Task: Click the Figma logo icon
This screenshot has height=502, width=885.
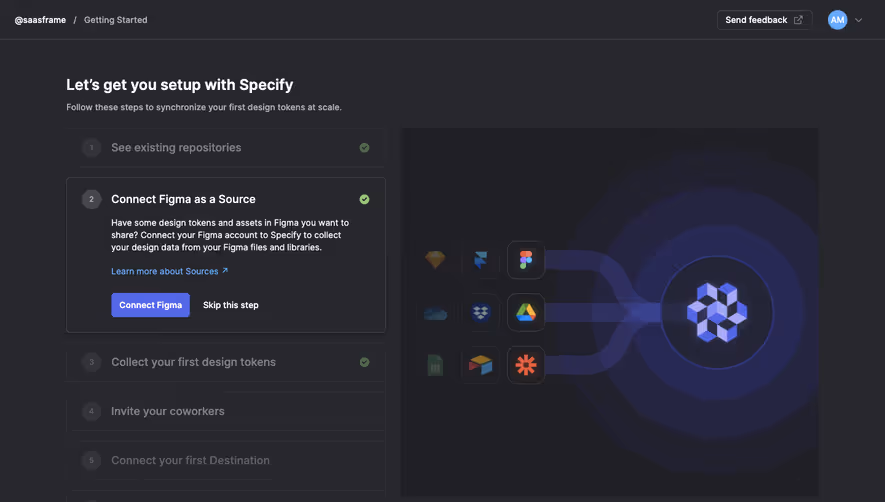Action: tap(526, 260)
